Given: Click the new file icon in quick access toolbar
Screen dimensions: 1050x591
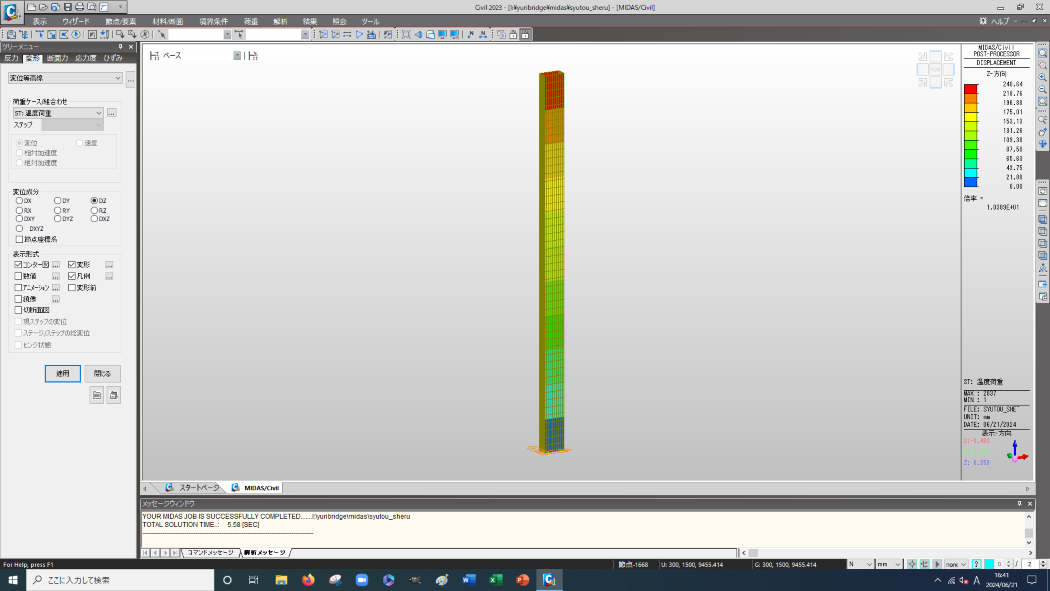Looking at the screenshot, I should (x=31, y=7).
